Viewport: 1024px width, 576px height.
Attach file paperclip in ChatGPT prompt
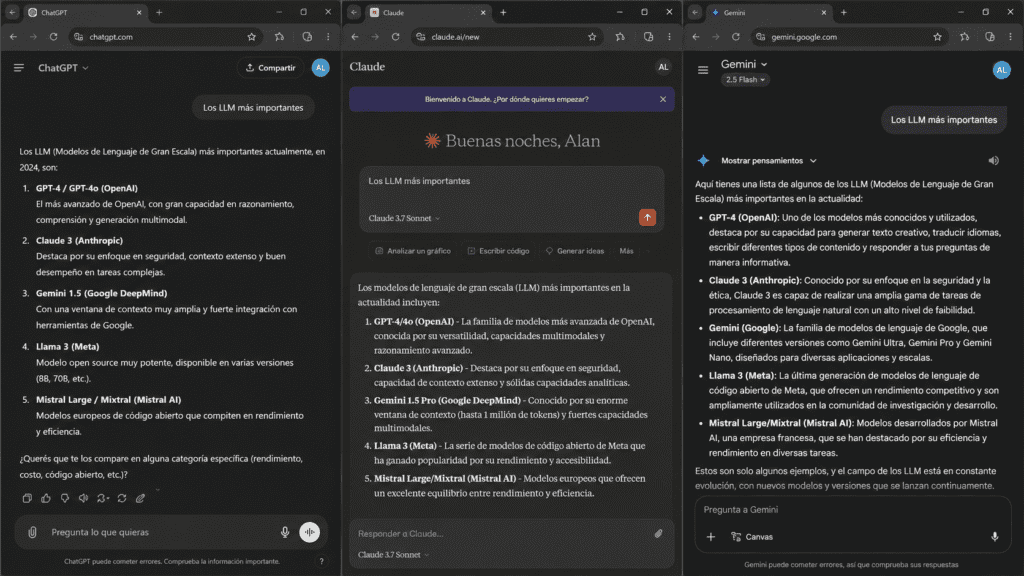pyautogui.click(x=32, y=532)
